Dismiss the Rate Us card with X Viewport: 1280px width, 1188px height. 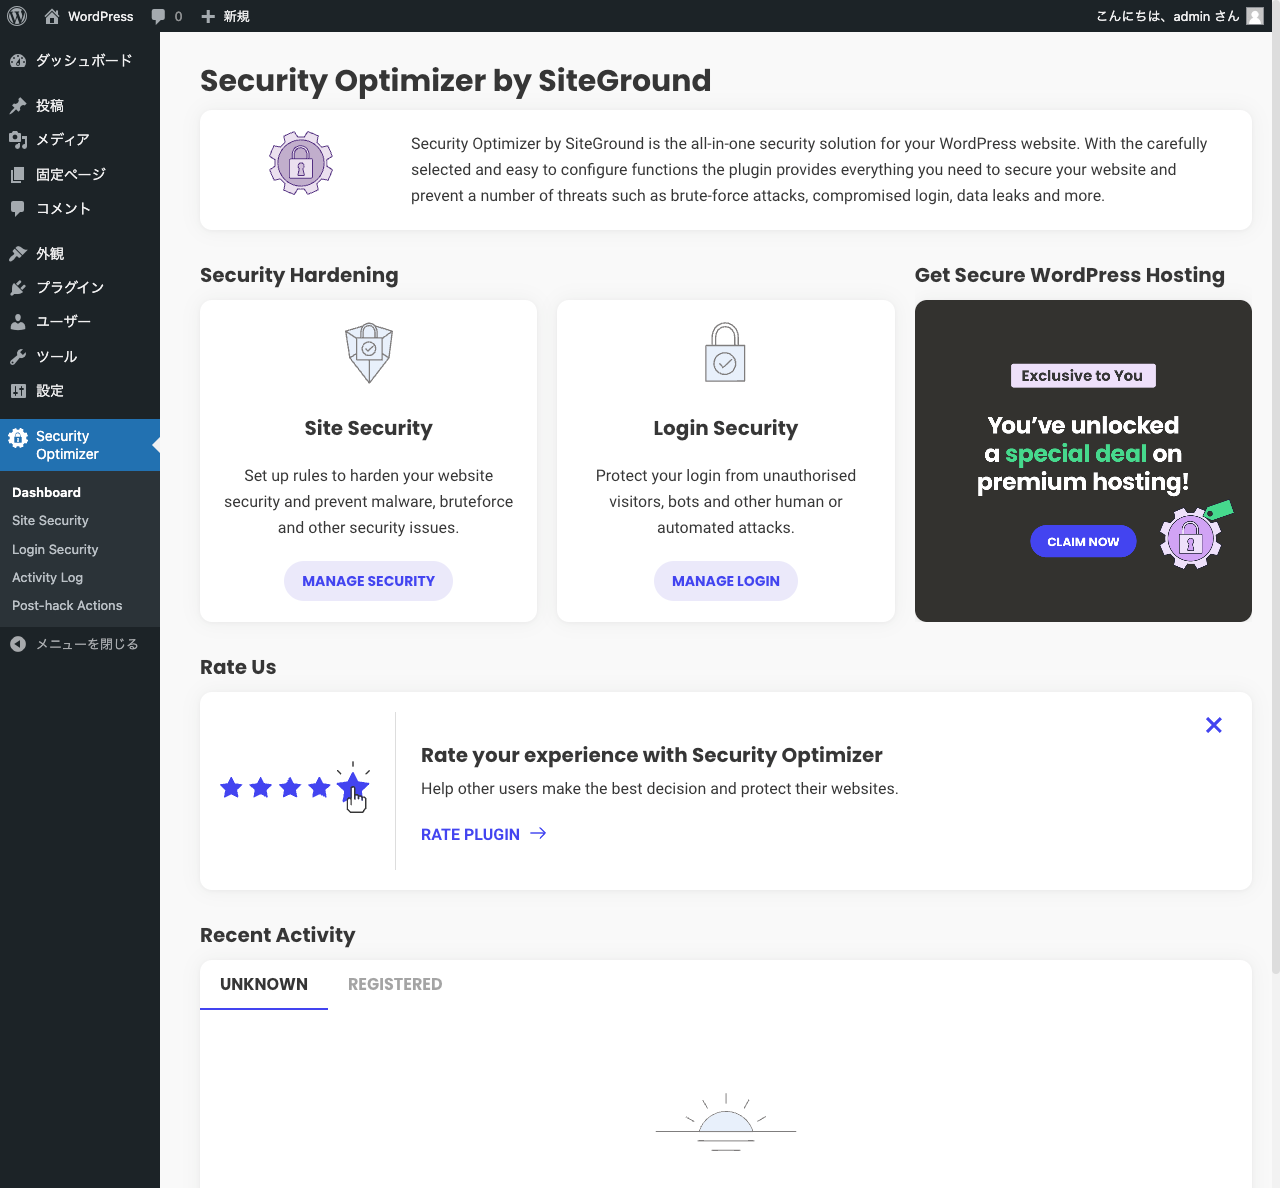[1214, 725]
